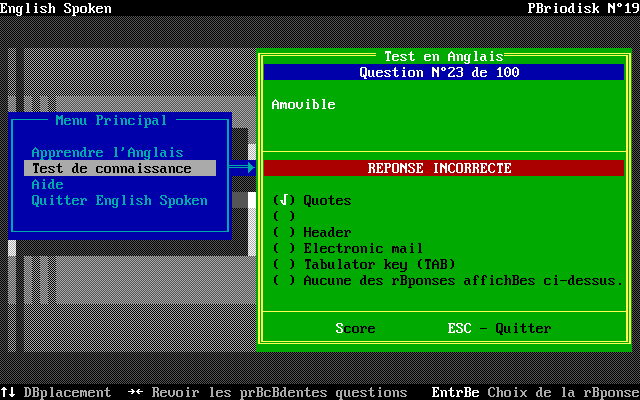Select the Tabulator key (TAB) answer radio button
The height and width of the screenshot is (400, 640).
coord(284,264)
